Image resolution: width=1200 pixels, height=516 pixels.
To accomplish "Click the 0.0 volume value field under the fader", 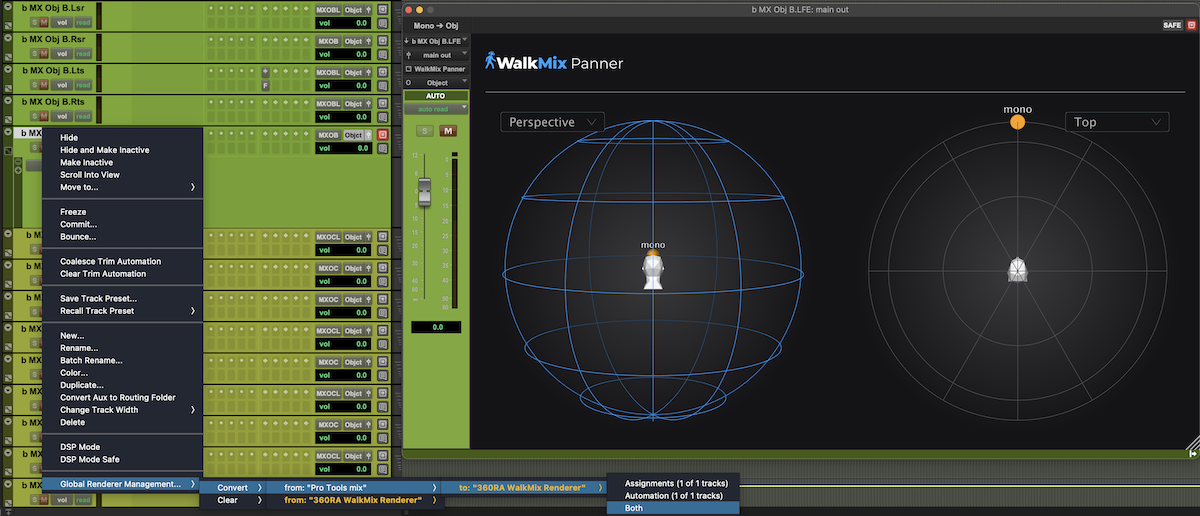I will pos(436,327).
